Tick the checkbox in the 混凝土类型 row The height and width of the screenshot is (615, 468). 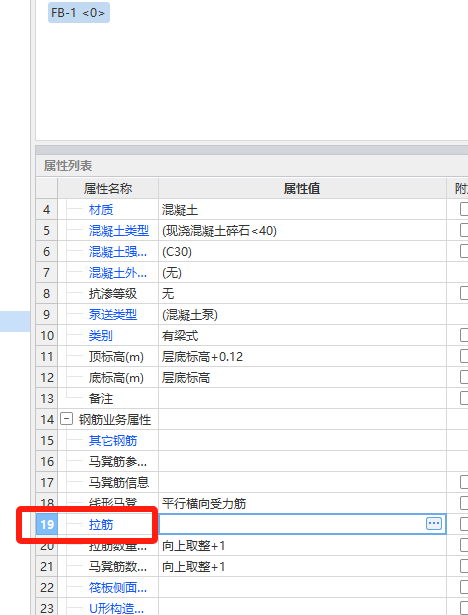coord(464,230)
